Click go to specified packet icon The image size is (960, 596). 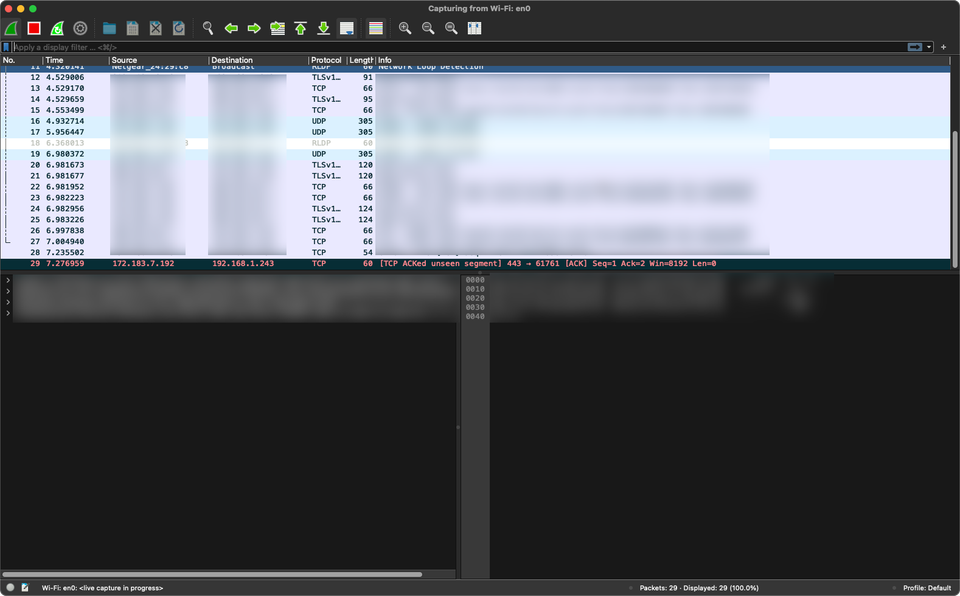pos(277,28)
